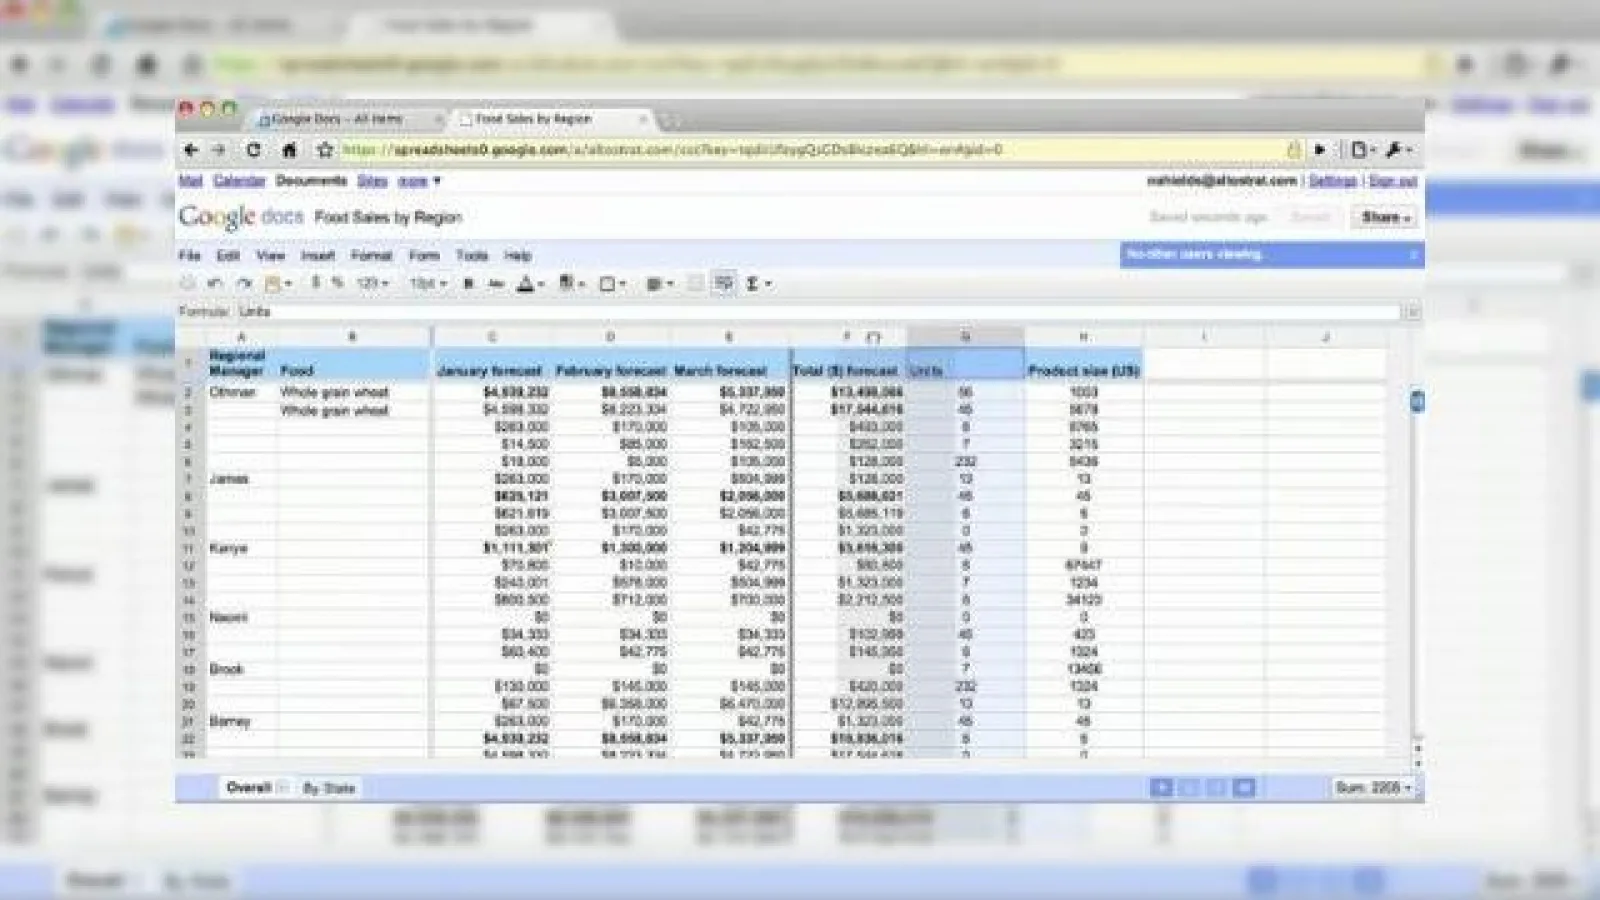Screen dimensions: 1600x900
Task: Click the formula bar containing Units
Action: tap(818, 312)
